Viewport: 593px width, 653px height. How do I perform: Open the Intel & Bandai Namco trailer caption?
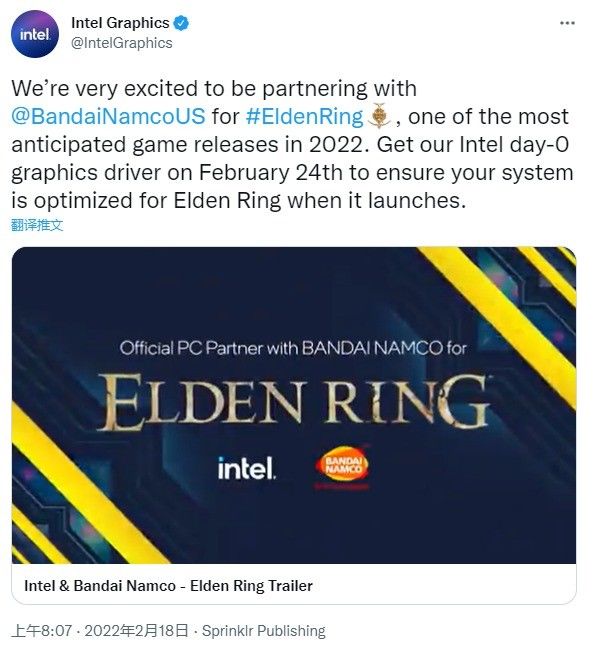168,586
